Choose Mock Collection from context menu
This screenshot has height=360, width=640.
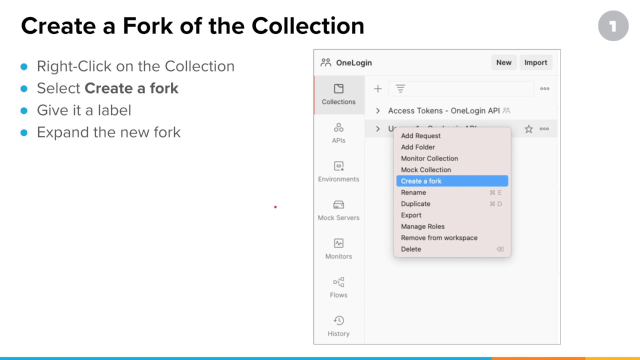[452, 170]
